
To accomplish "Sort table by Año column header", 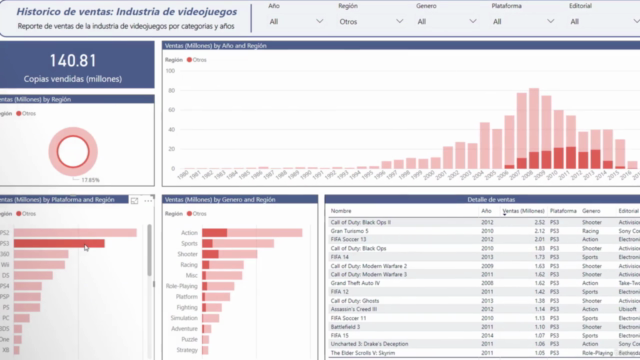I will tap(486, 211).
